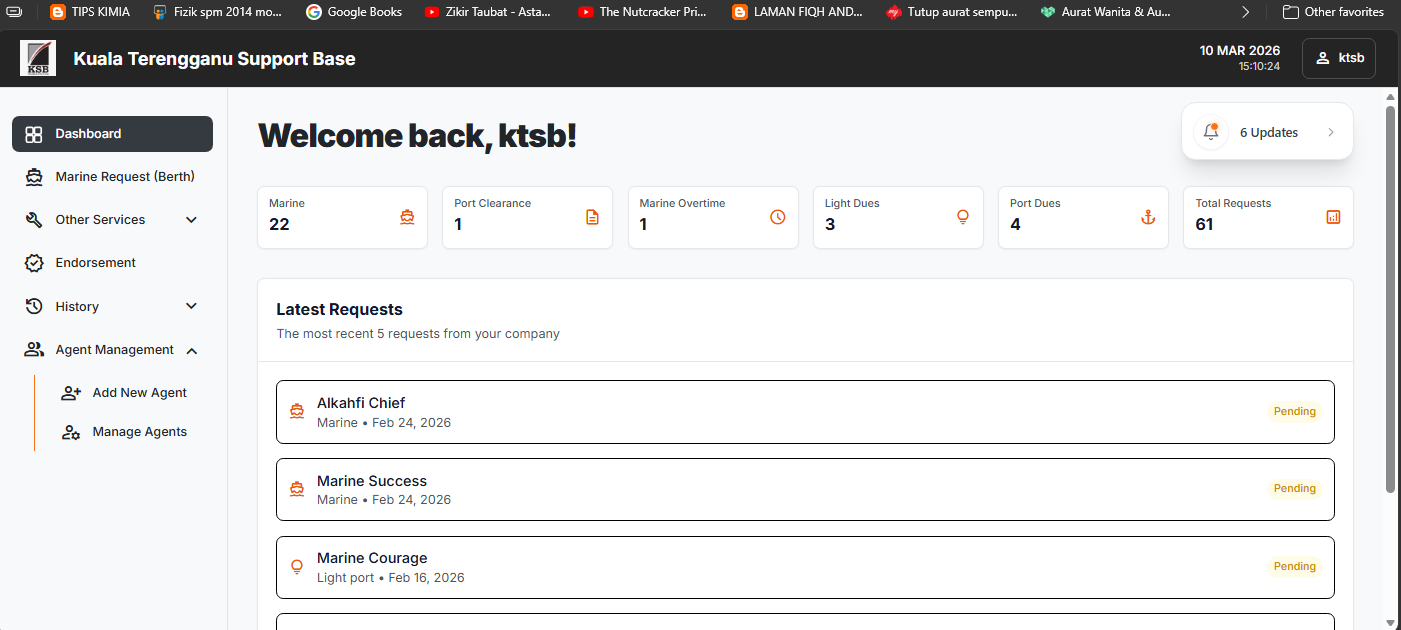Viewport: 1401px width, 630px height.
Task: Click the Marine Overtime clock icon
Action: [778, 217]
